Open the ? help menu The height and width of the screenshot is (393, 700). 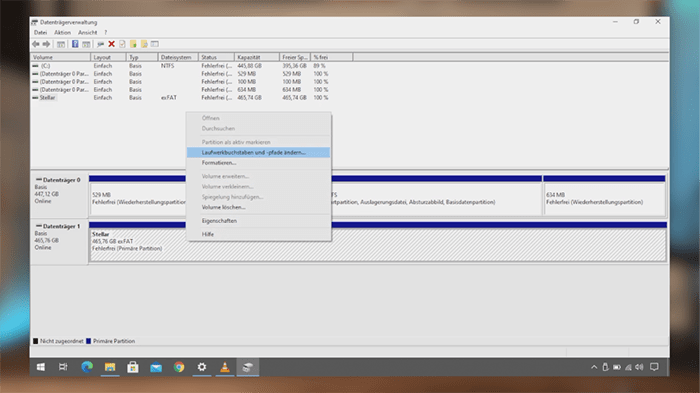(106, 33)
